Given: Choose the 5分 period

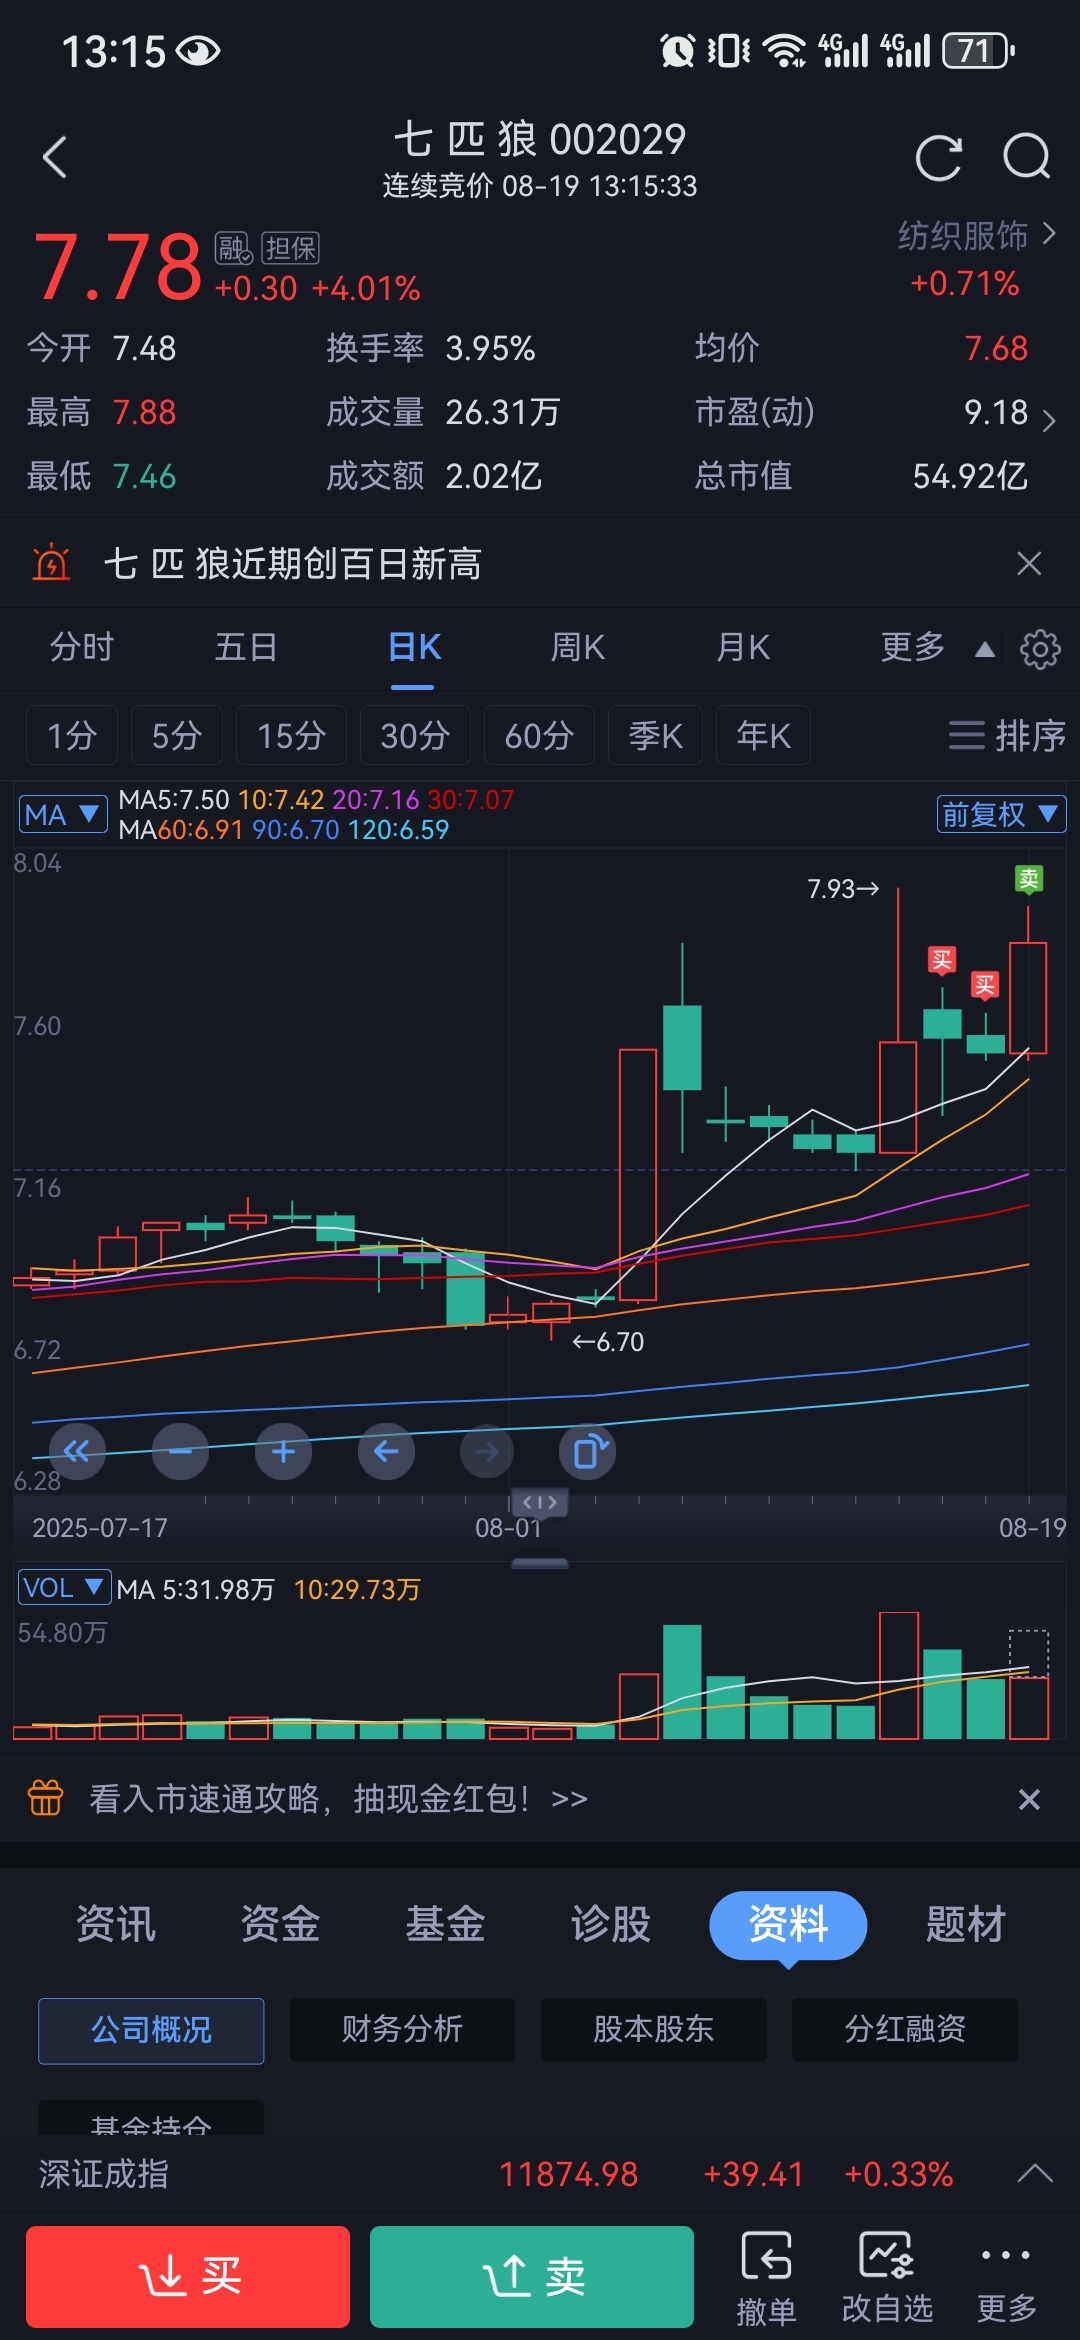Looking at the screenshot, I should click(177, 736).
